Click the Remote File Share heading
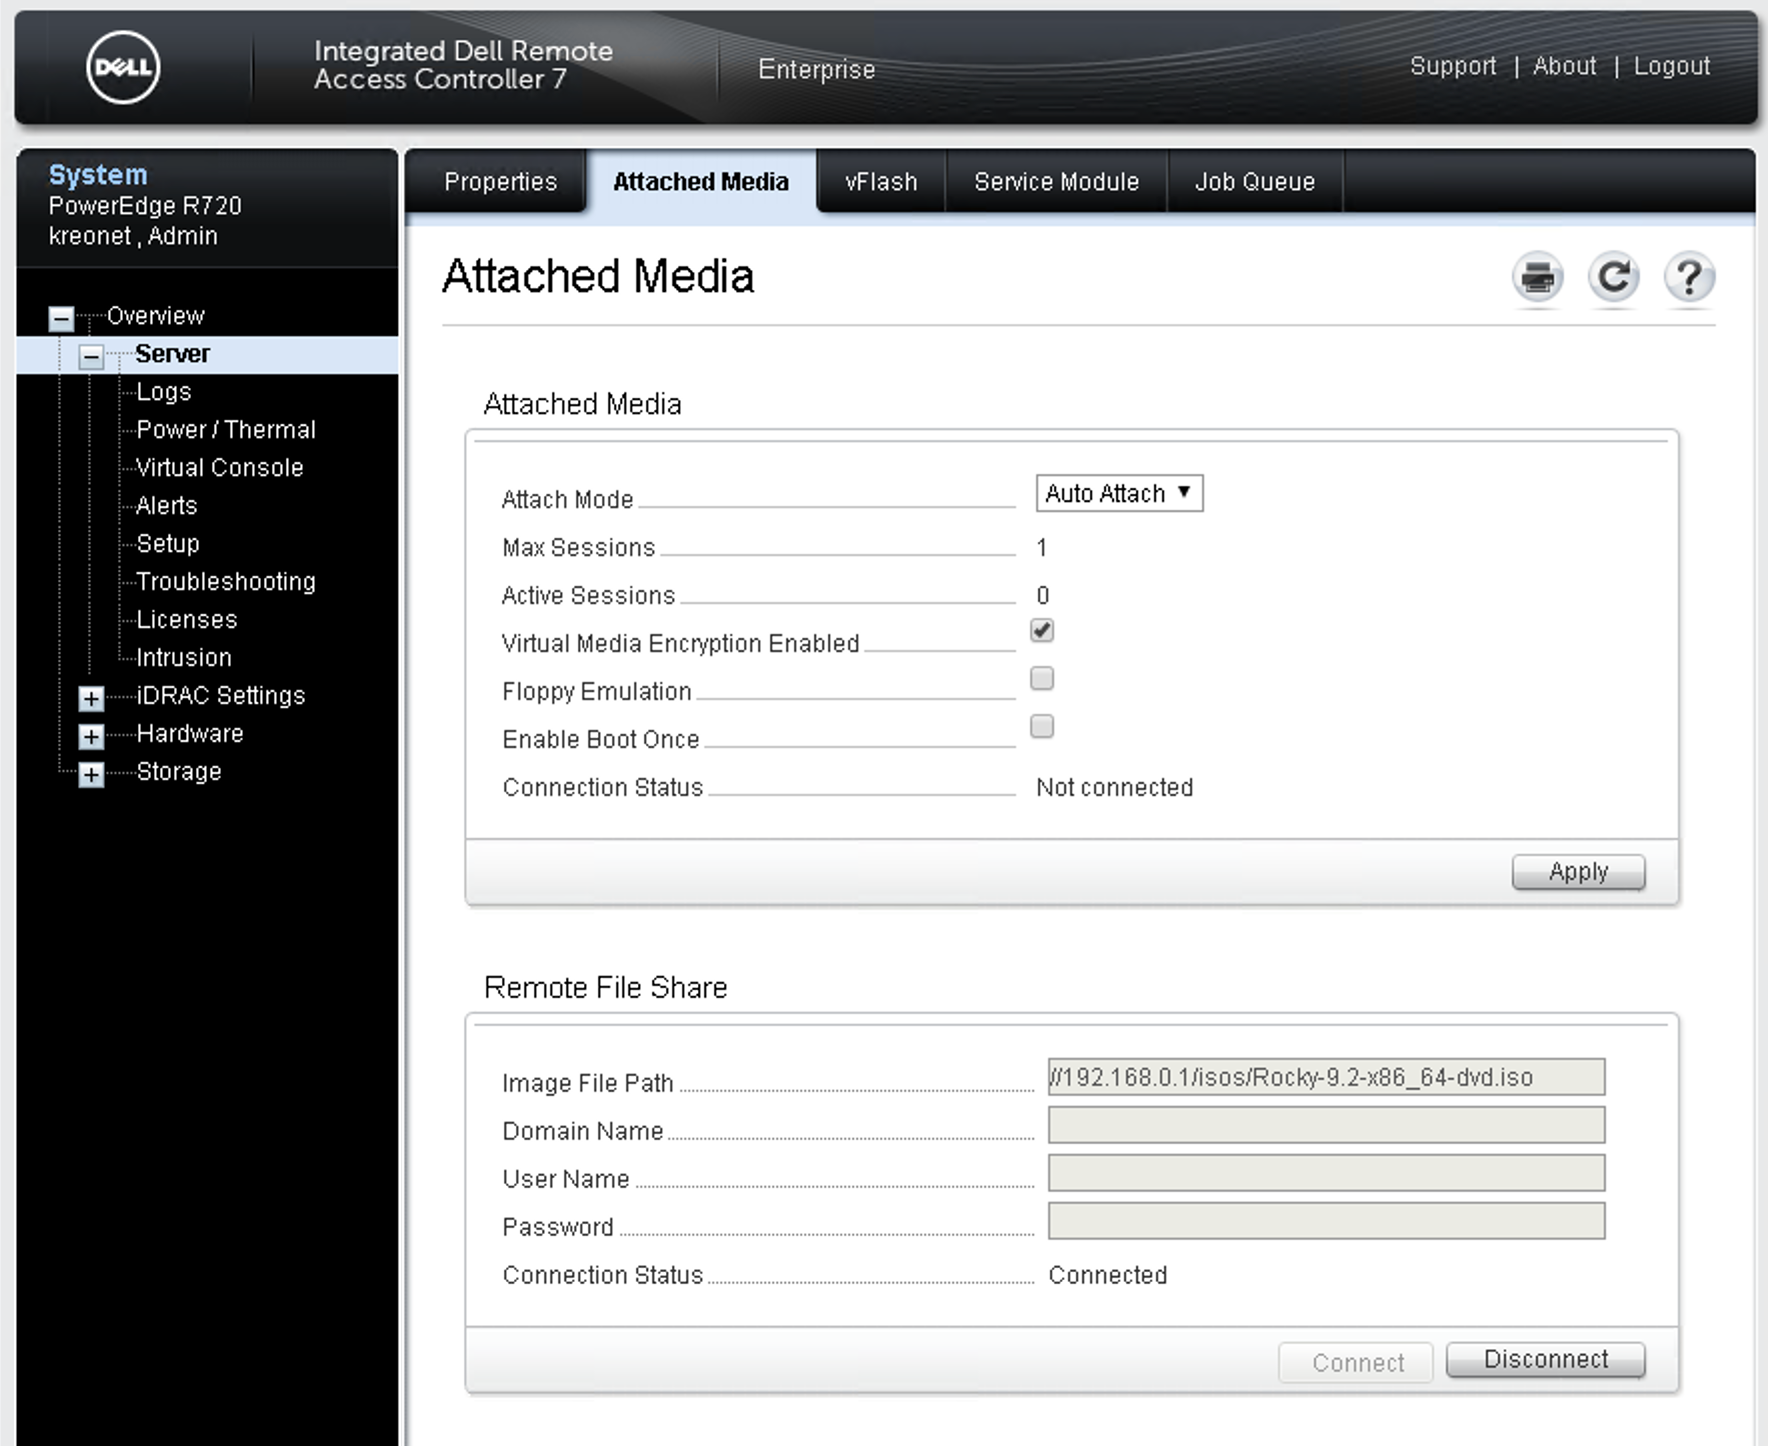Screen dimensions: 1768x1446 point(605,988)
